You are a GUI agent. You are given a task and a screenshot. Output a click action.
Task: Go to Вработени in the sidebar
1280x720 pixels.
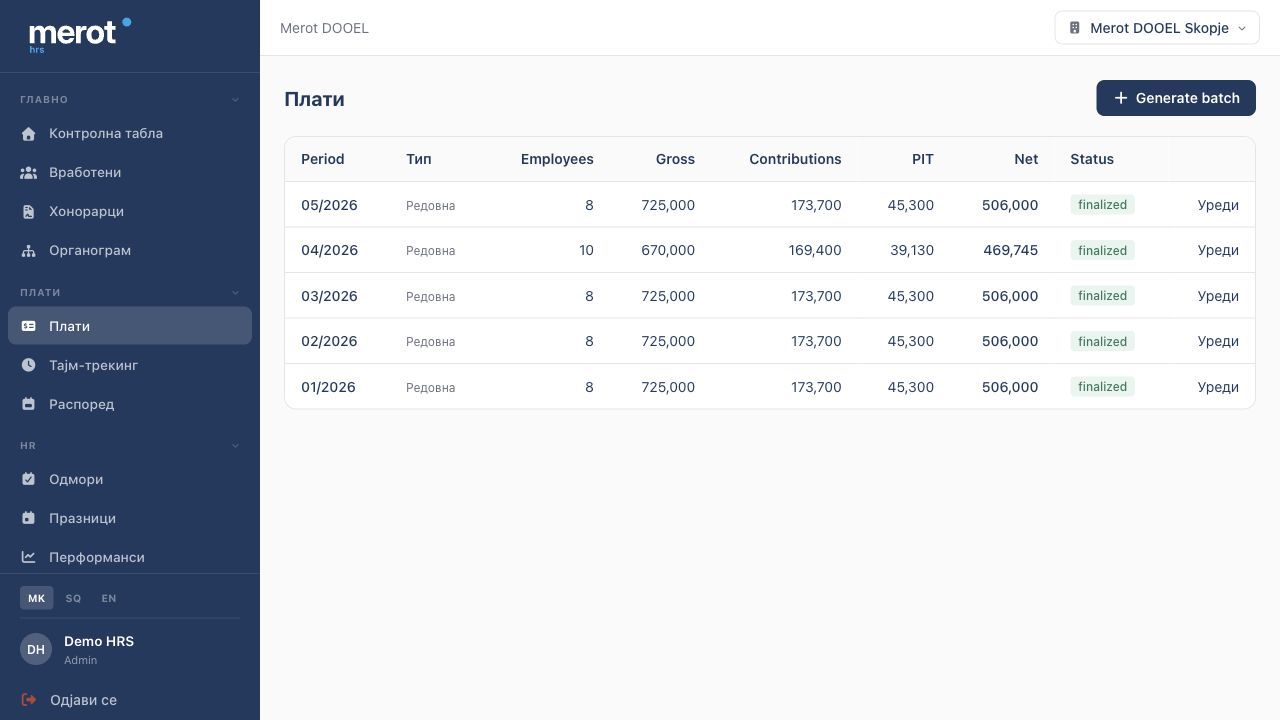pos(130,173)
